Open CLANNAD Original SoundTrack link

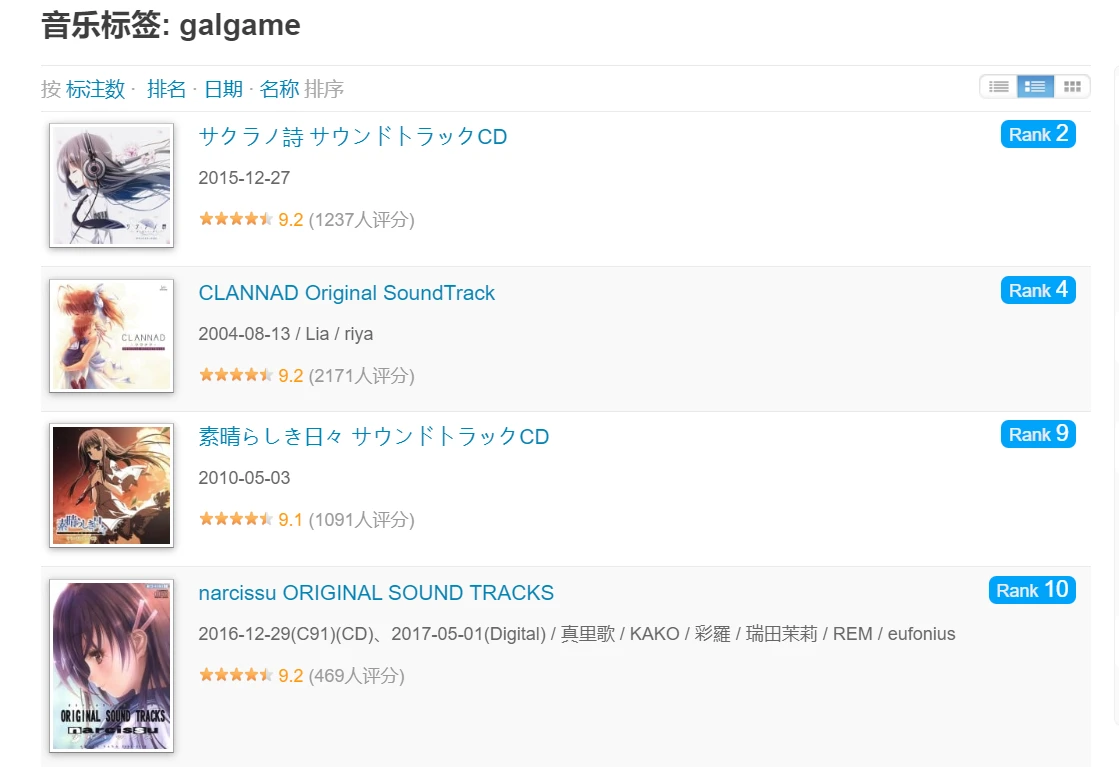347,293
